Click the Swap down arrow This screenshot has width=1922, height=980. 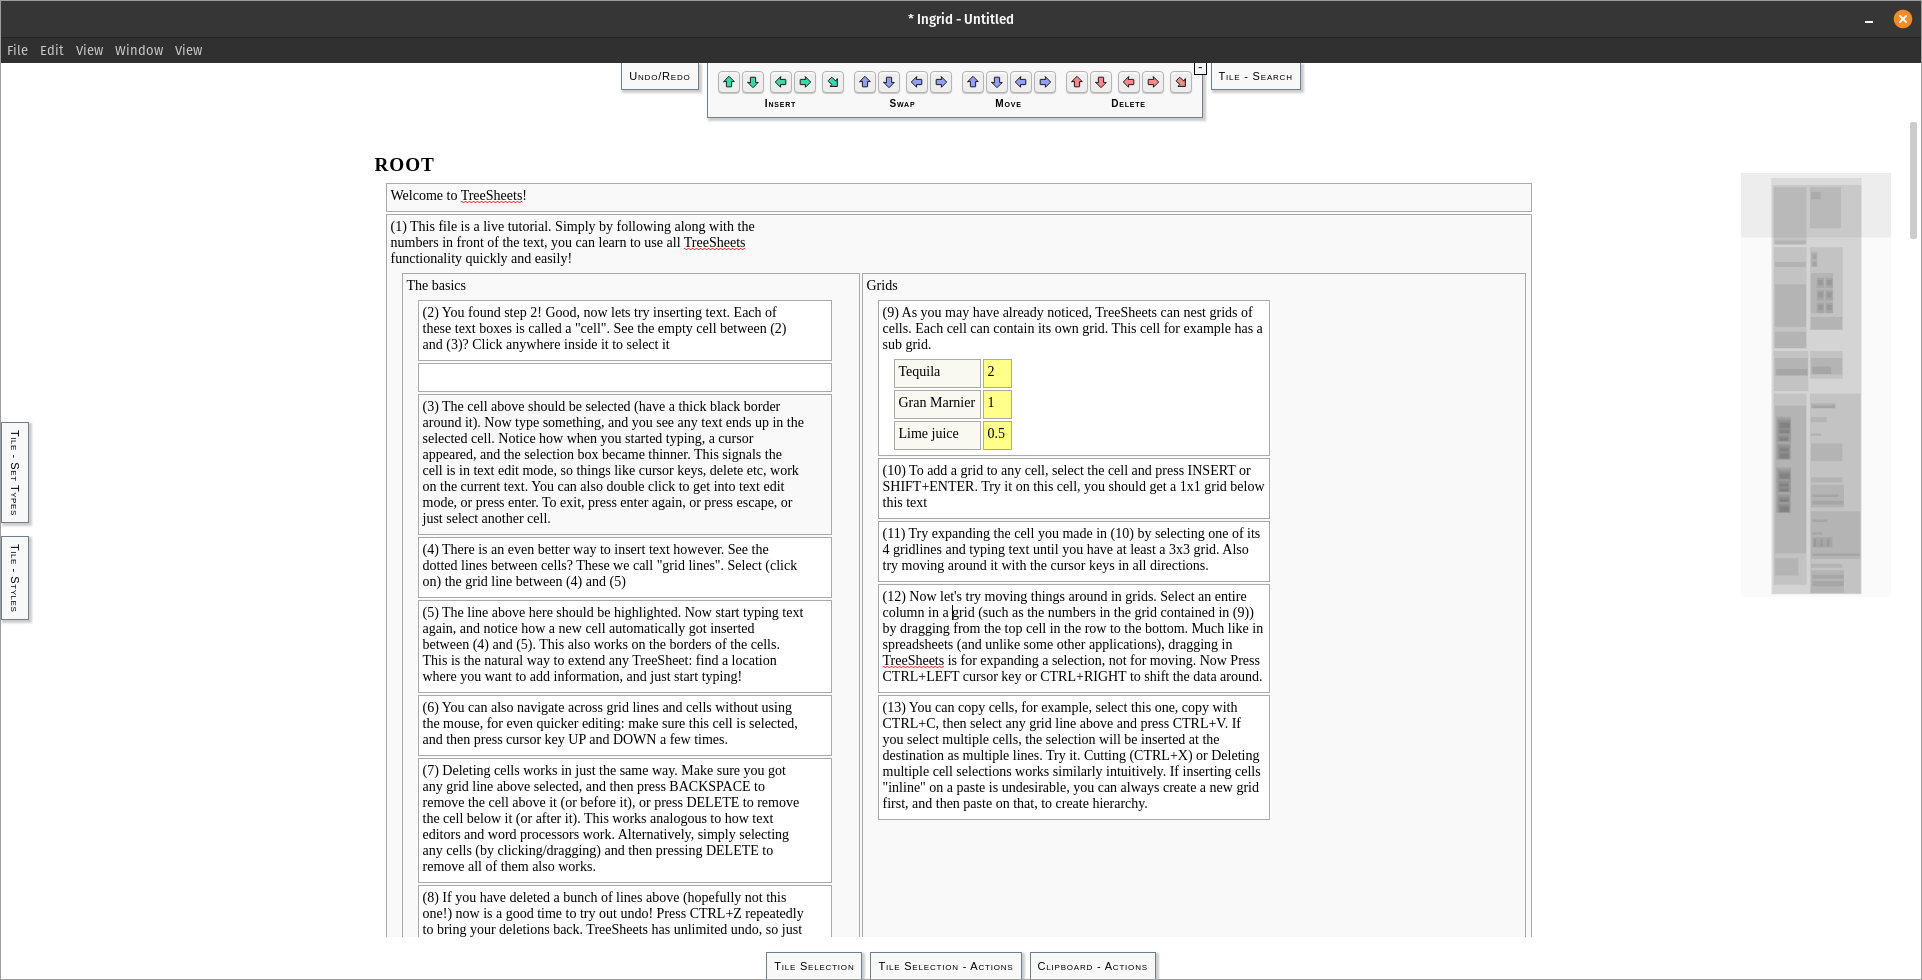(889, 82)
